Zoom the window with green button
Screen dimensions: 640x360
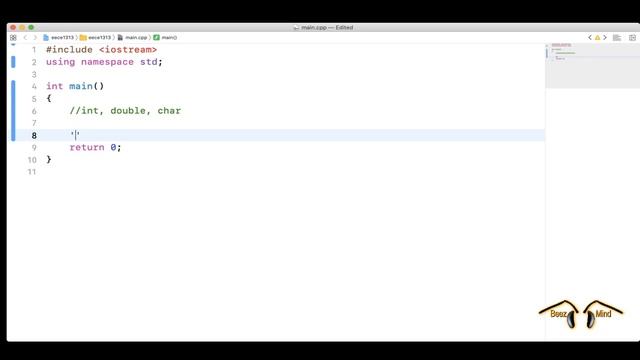click(31, 27)
